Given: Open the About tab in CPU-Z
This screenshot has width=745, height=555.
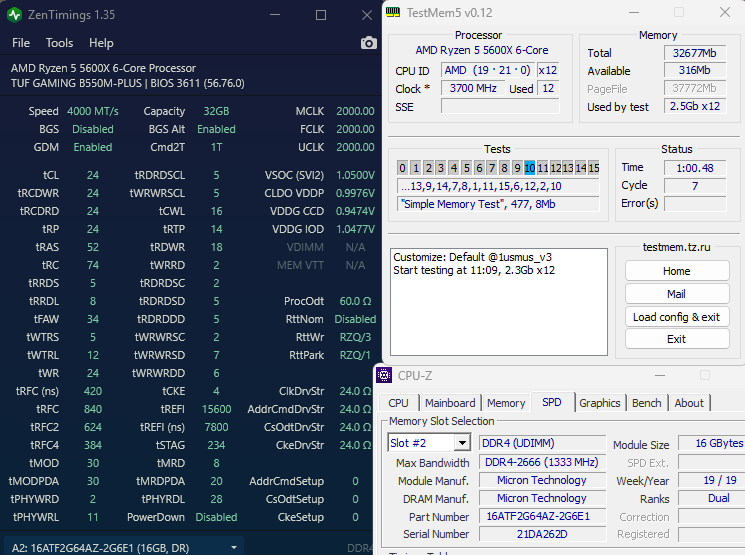Looking at the screenshot, I should [x=689, y=403].
